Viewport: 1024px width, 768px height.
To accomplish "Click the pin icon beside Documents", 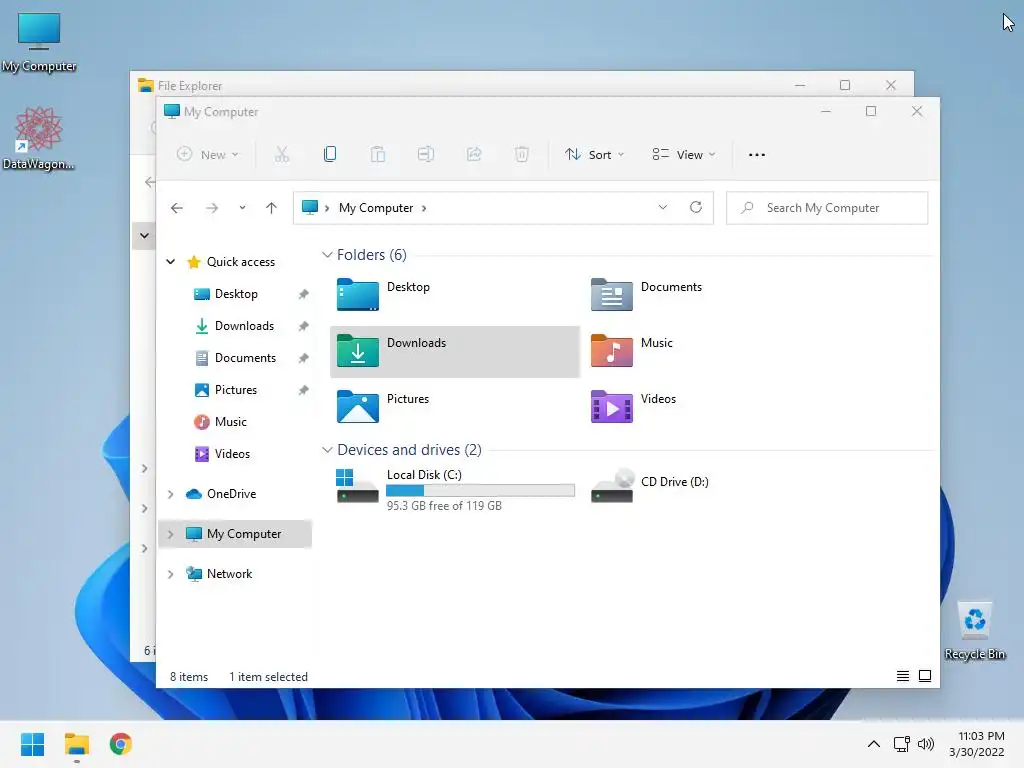I will [x=303, y=359].
